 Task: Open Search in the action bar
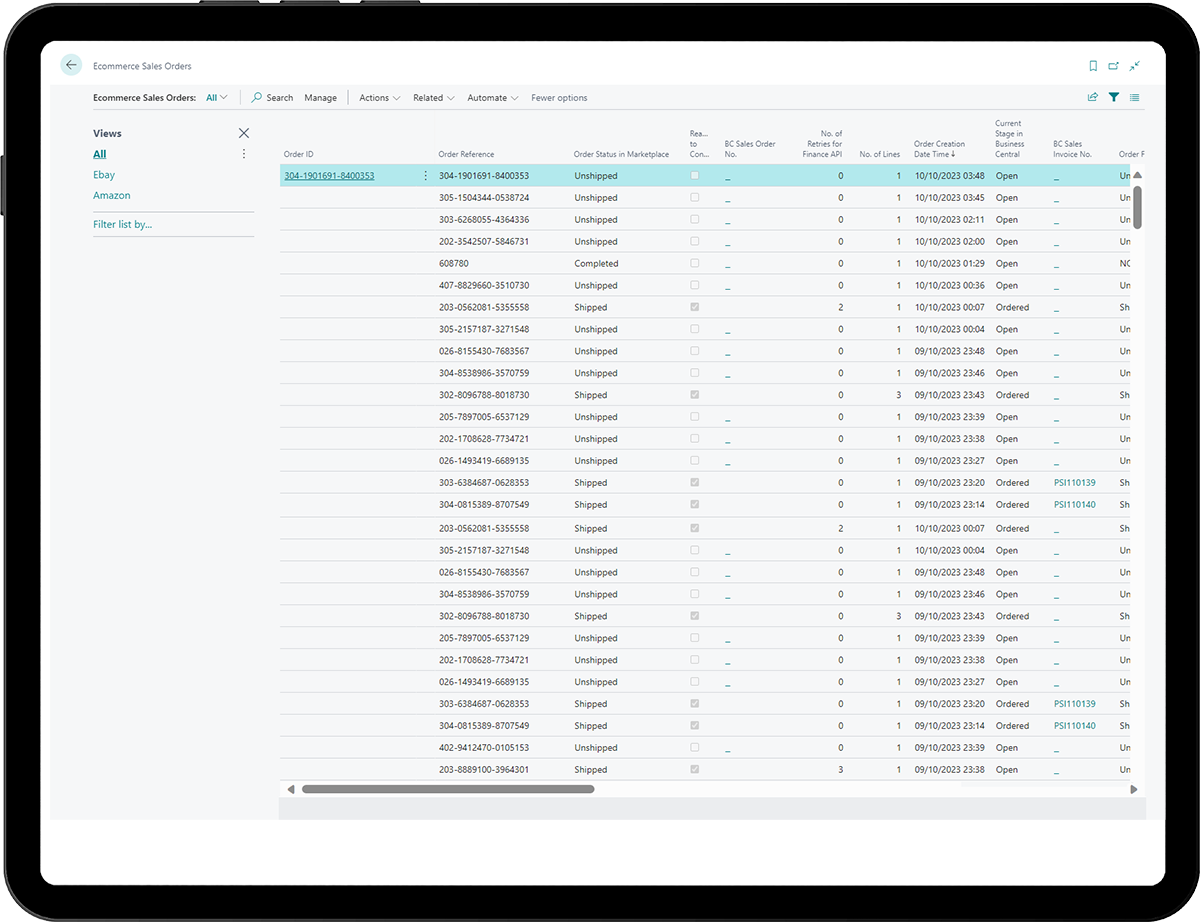pos(272,98)
